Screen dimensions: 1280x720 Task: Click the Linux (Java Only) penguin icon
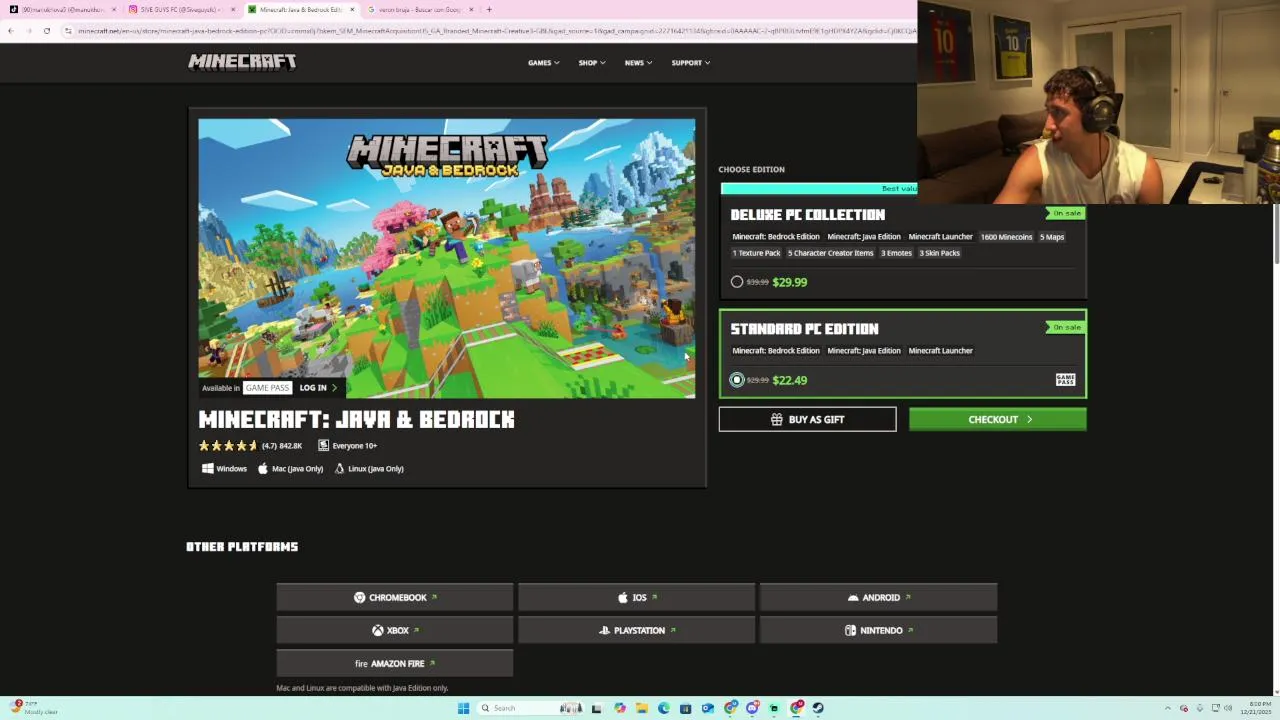pyautogui.click(x=339, y=469)
